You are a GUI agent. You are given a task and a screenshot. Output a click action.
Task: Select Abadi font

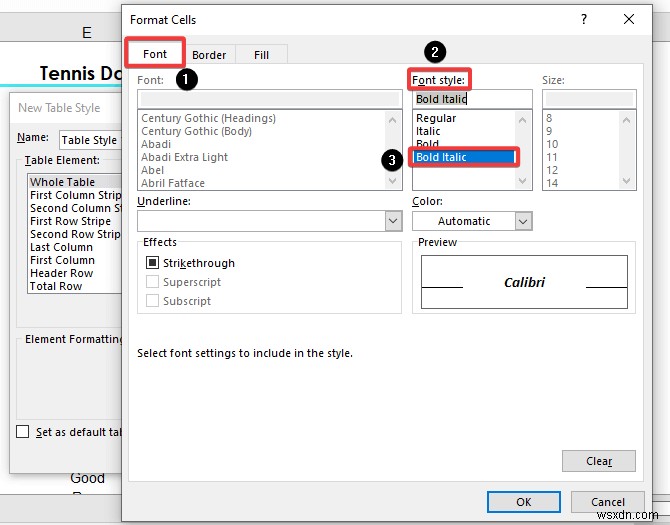(x=156, y=144)
